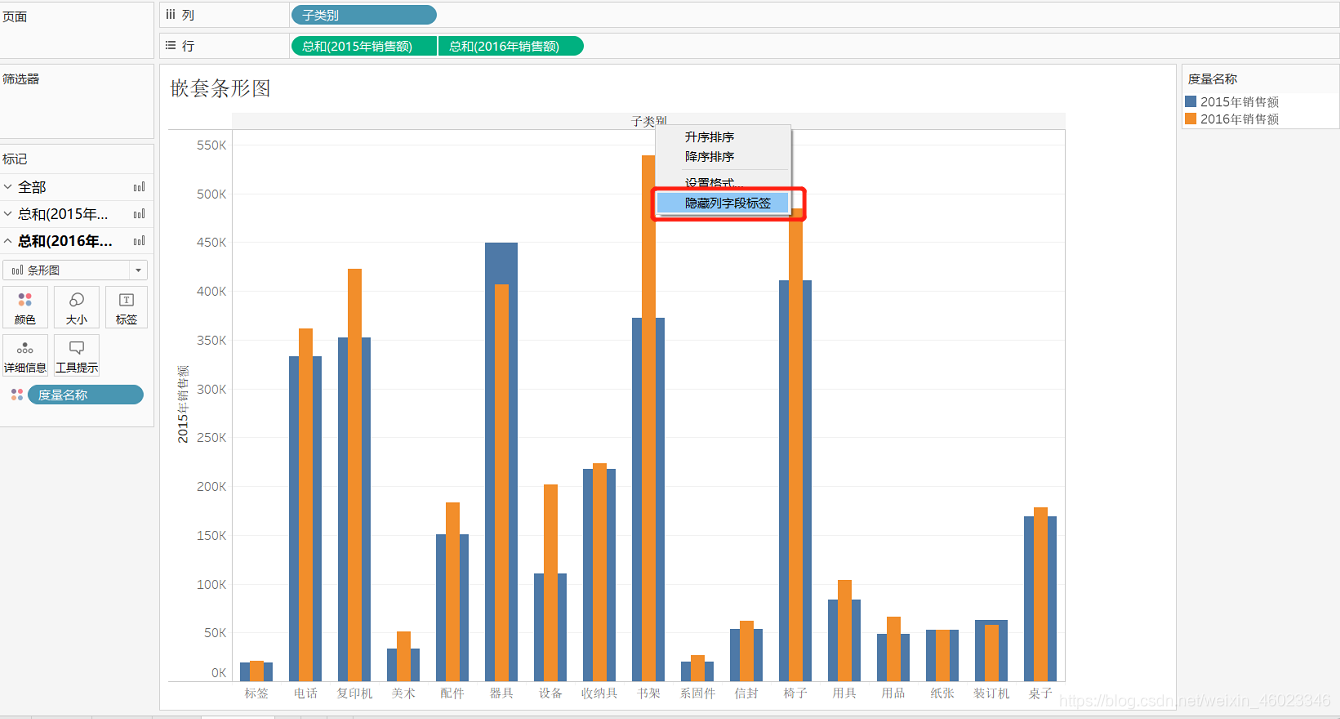Click the 列 (Columns) shelf icon
Image resolution: width=1340 pixels, height=719 pixels.
[170, 14]
